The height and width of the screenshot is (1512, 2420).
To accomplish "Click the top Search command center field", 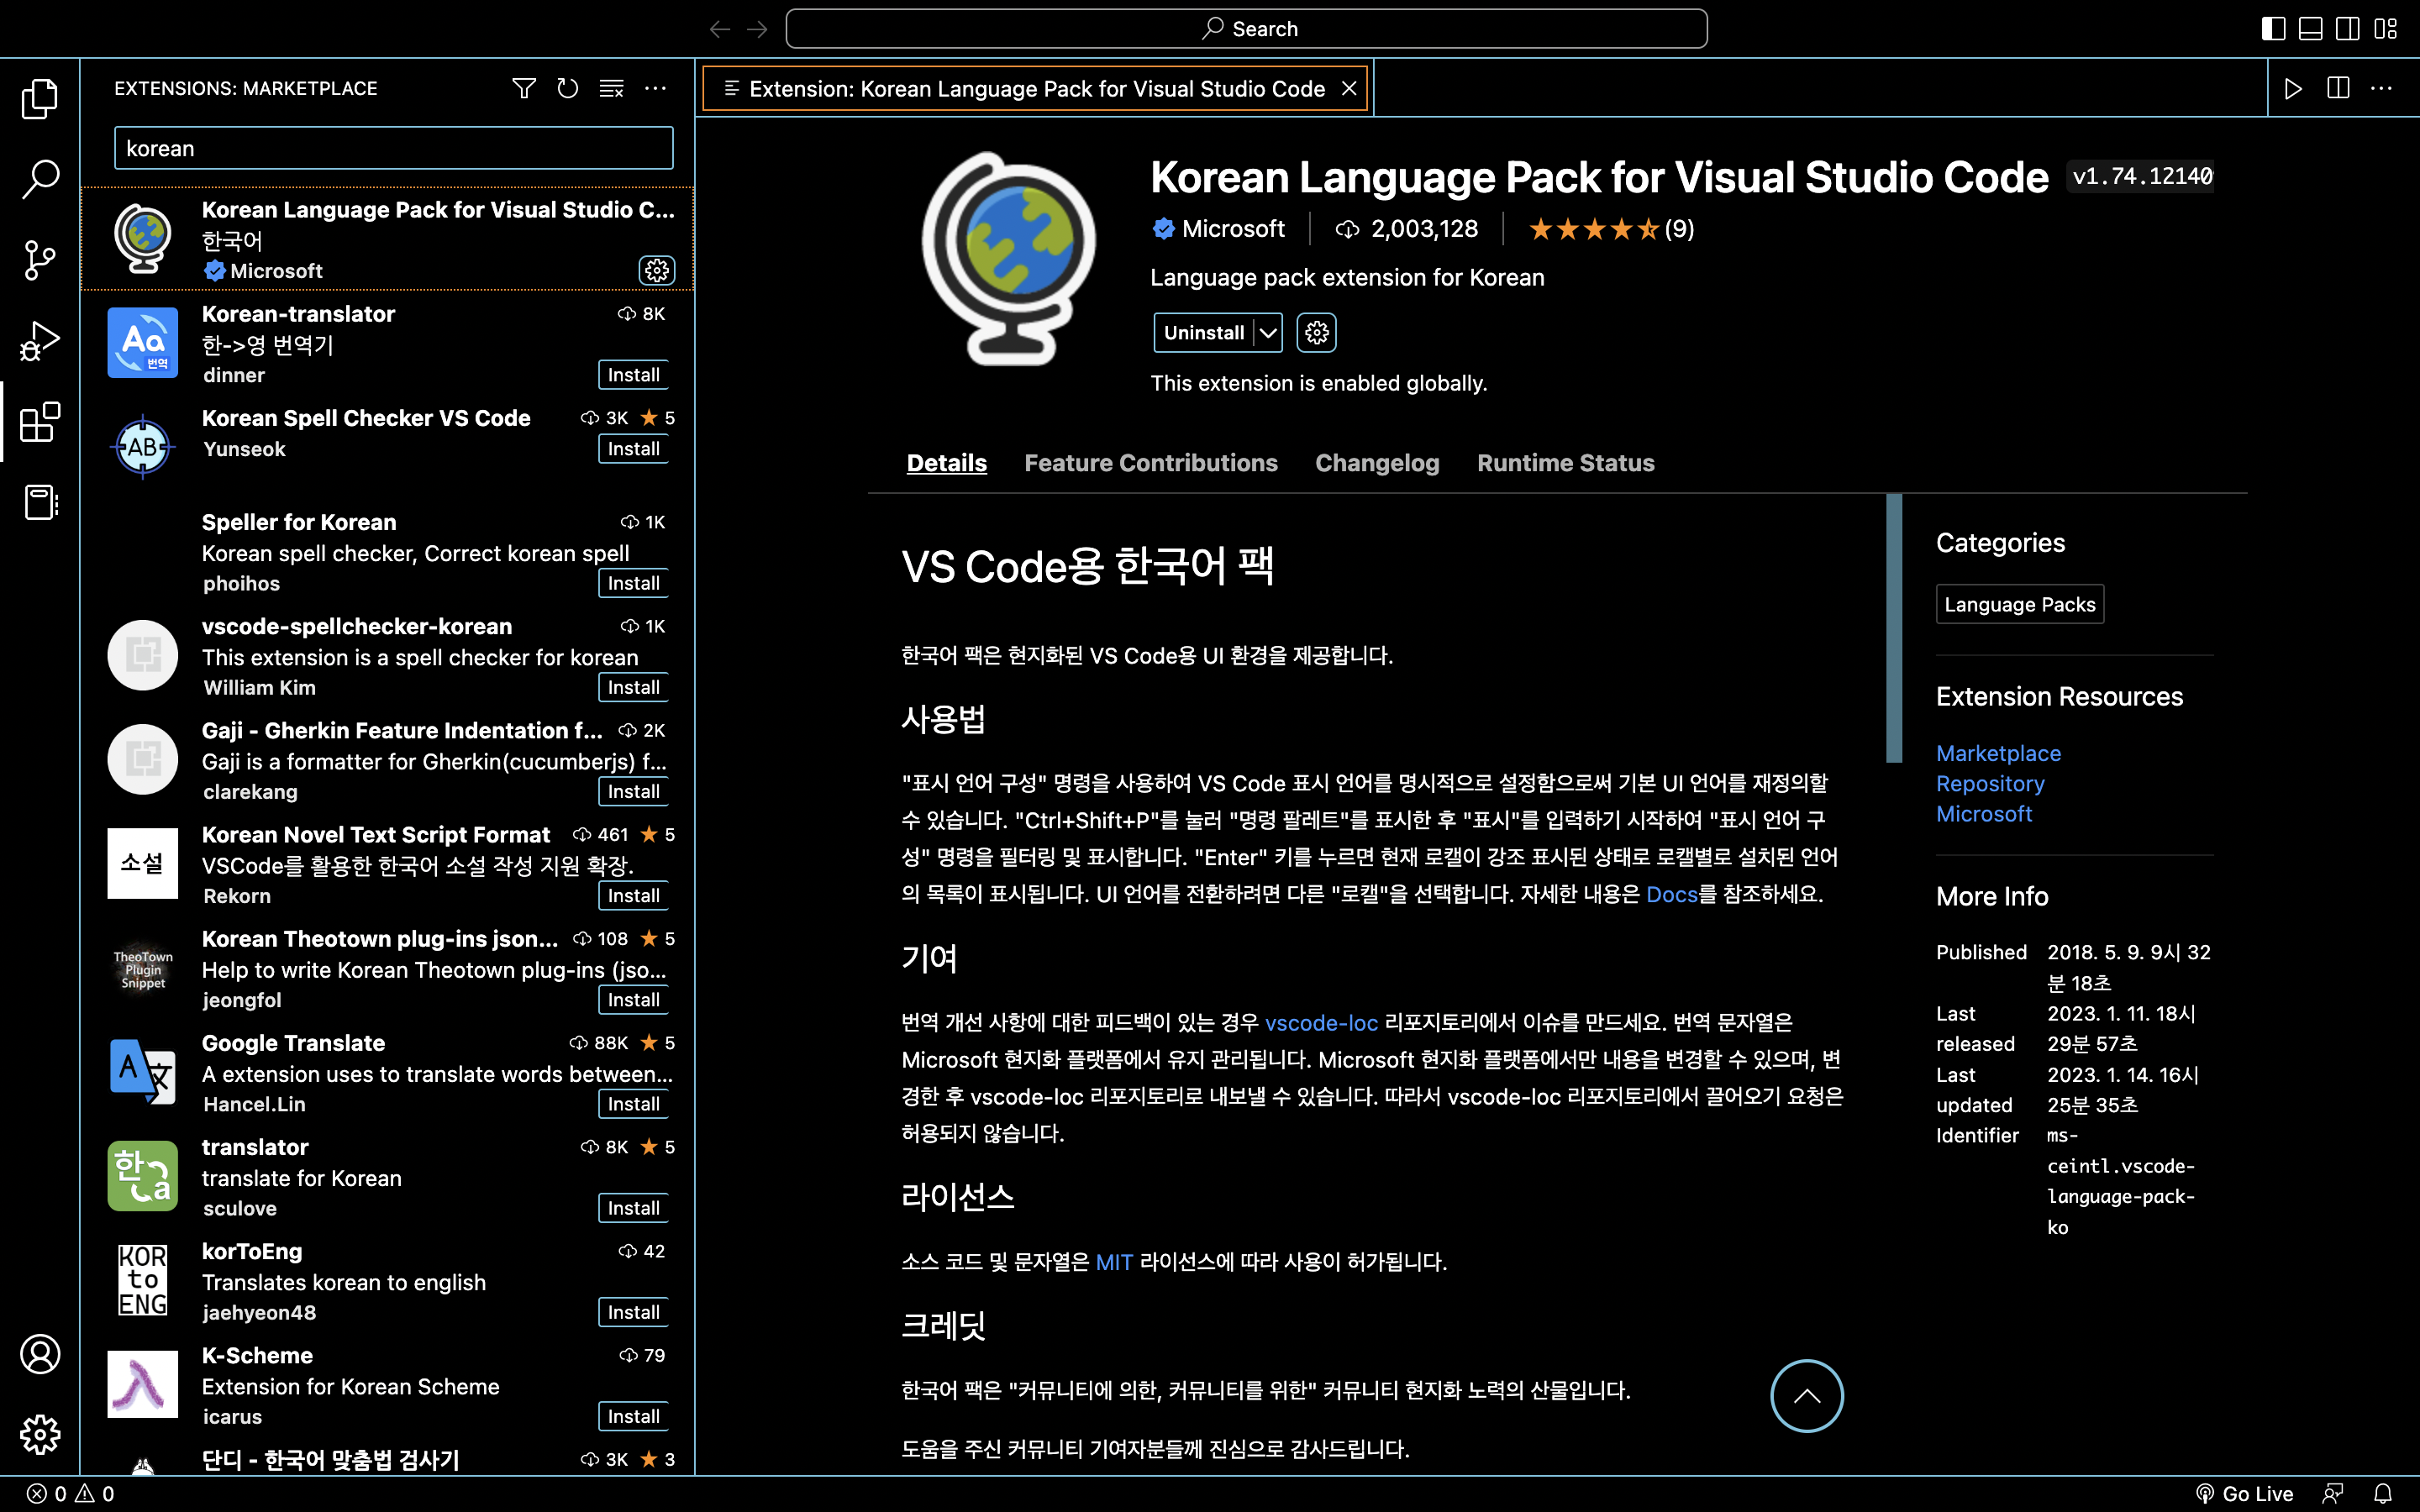I will point(1246,29).
